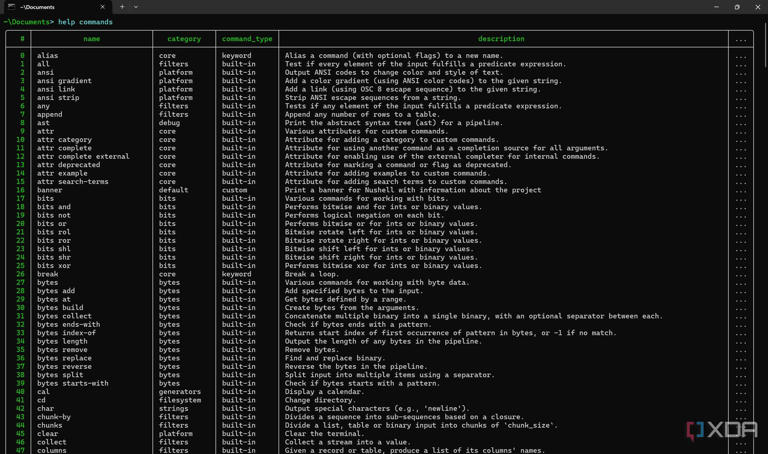Click the 'bytes starts-with' command name
This screenshot has width=768, height=454.
click(72, 383)
